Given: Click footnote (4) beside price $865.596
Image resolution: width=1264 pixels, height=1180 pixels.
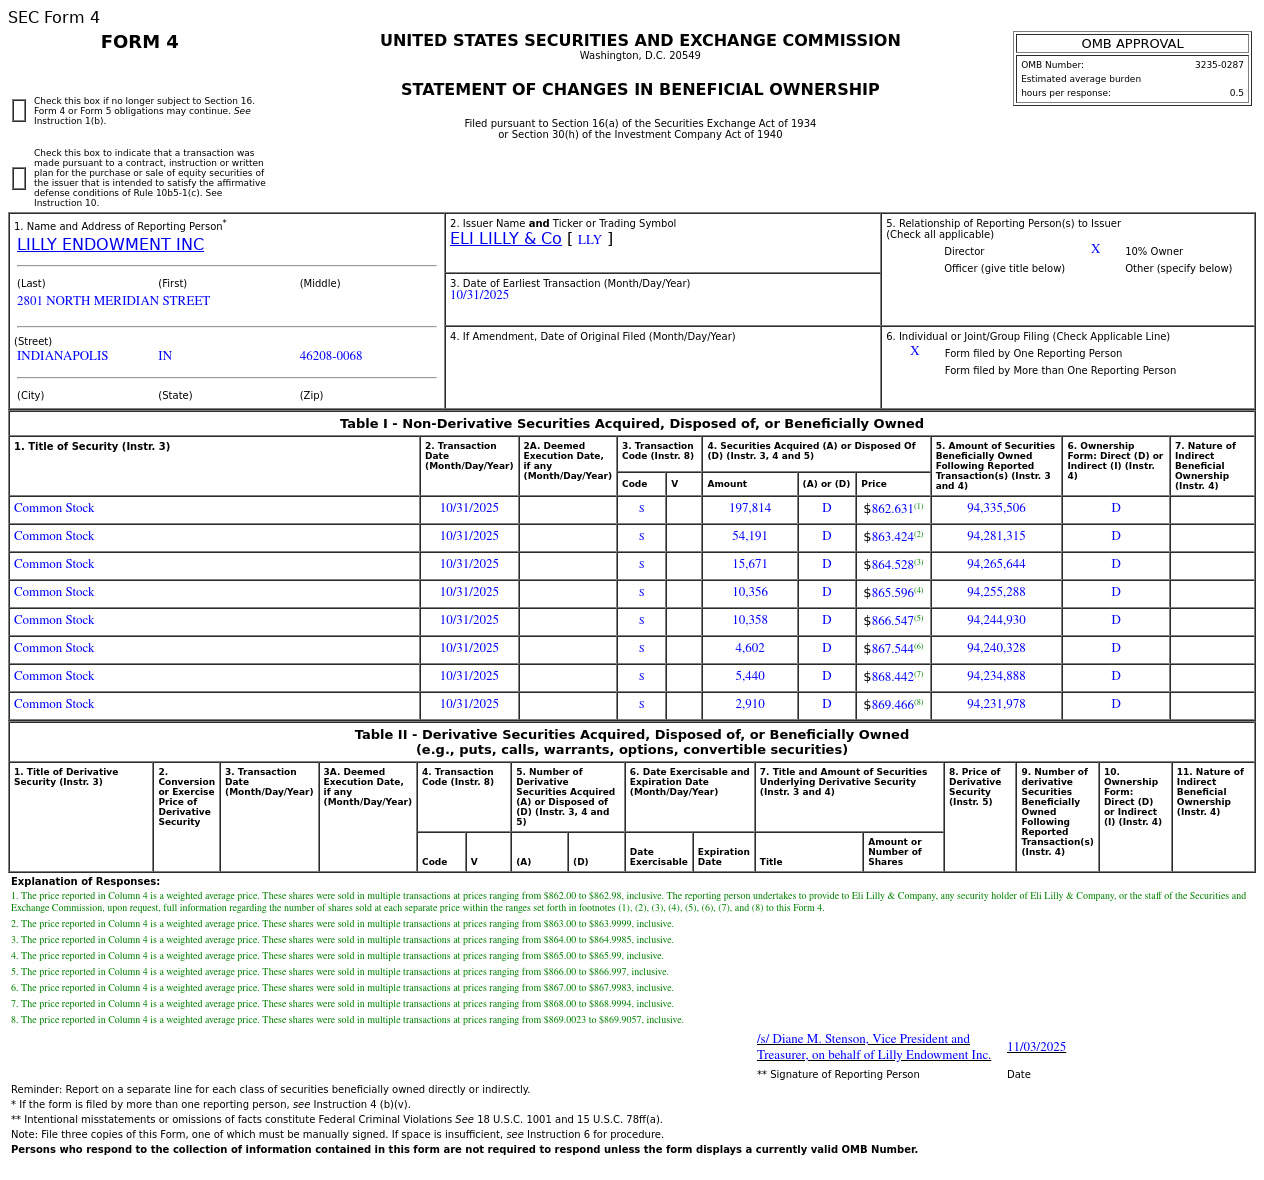Looking at the screenshot, I should pyautogui.click(x=918, y=591).
